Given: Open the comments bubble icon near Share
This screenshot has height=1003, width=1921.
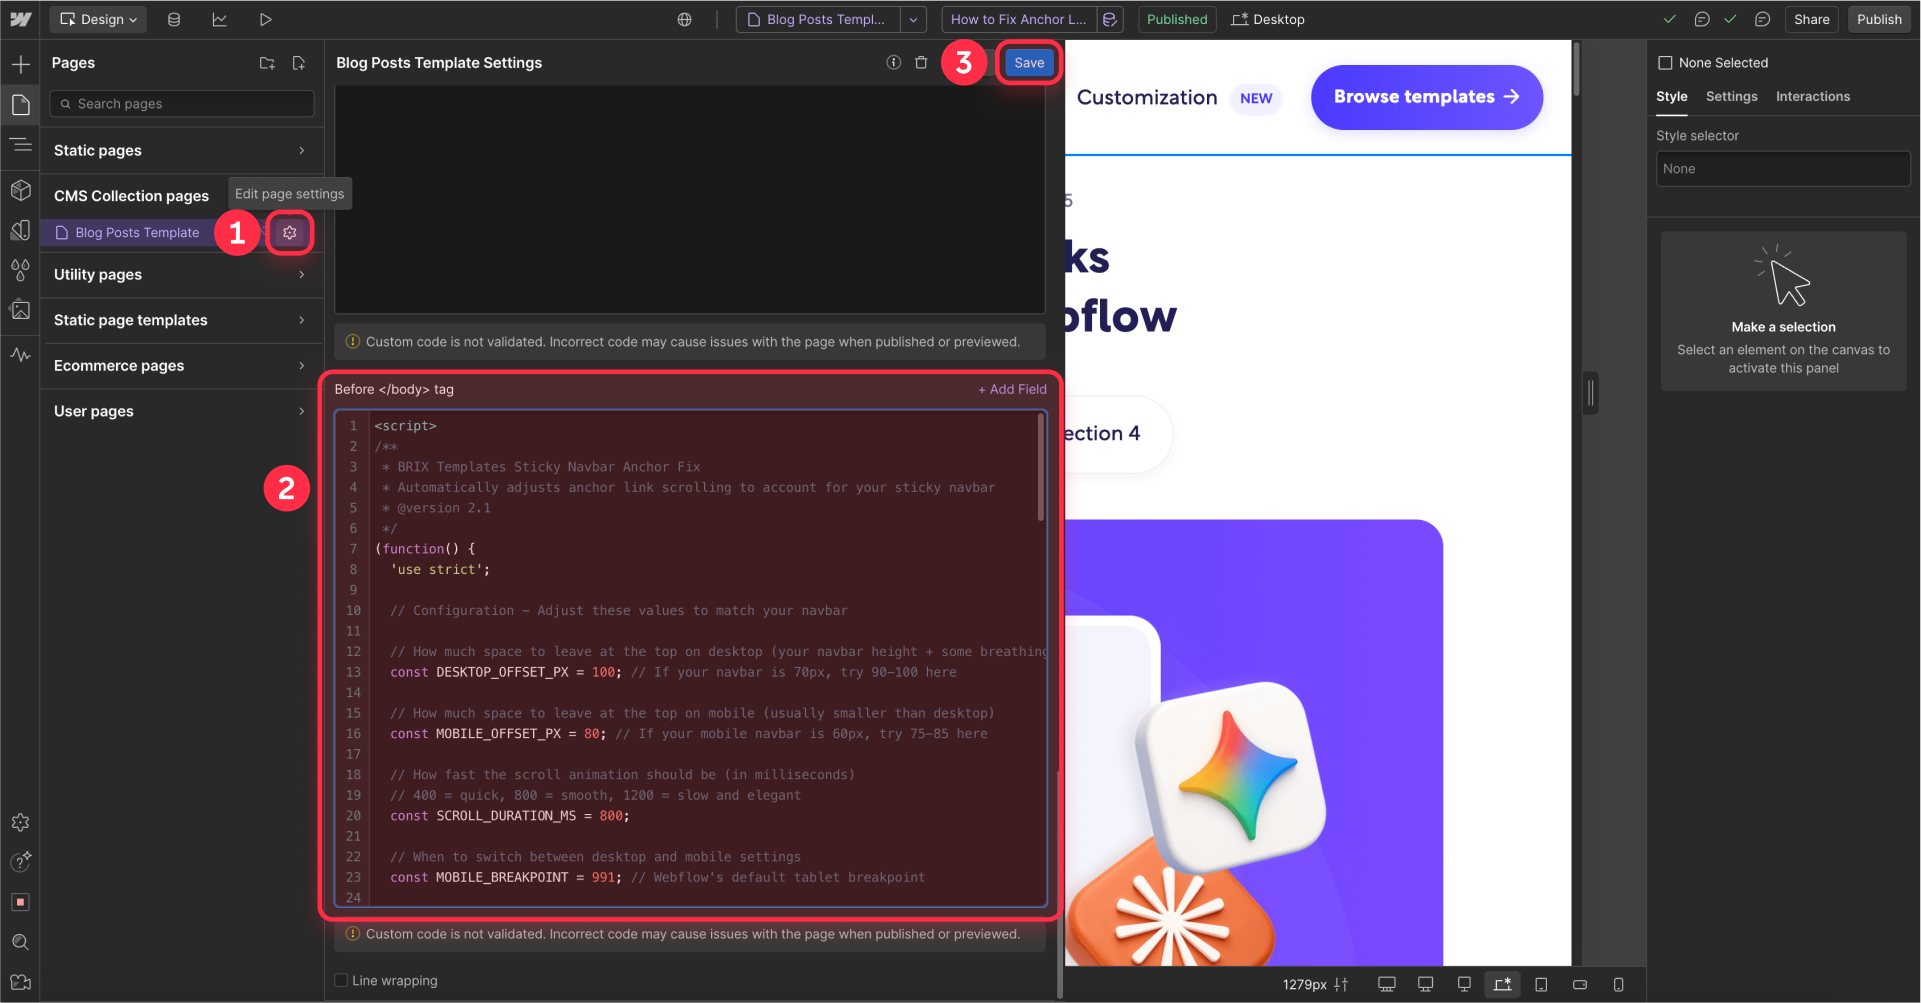Looking at the screenshot, I should pyautogui.click(x=1763, y=19).
